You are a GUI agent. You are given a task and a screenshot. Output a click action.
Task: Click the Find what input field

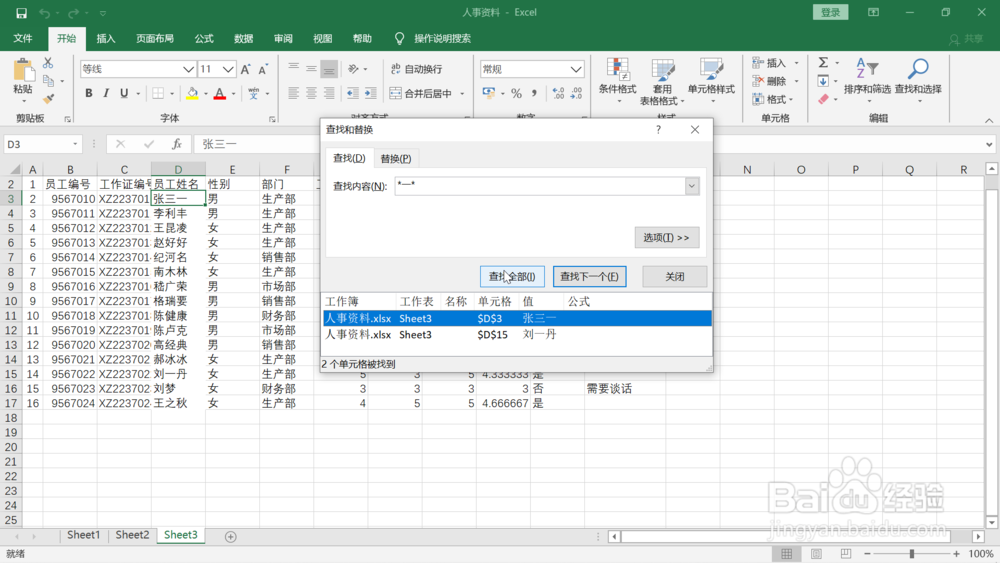pos(540,186)
